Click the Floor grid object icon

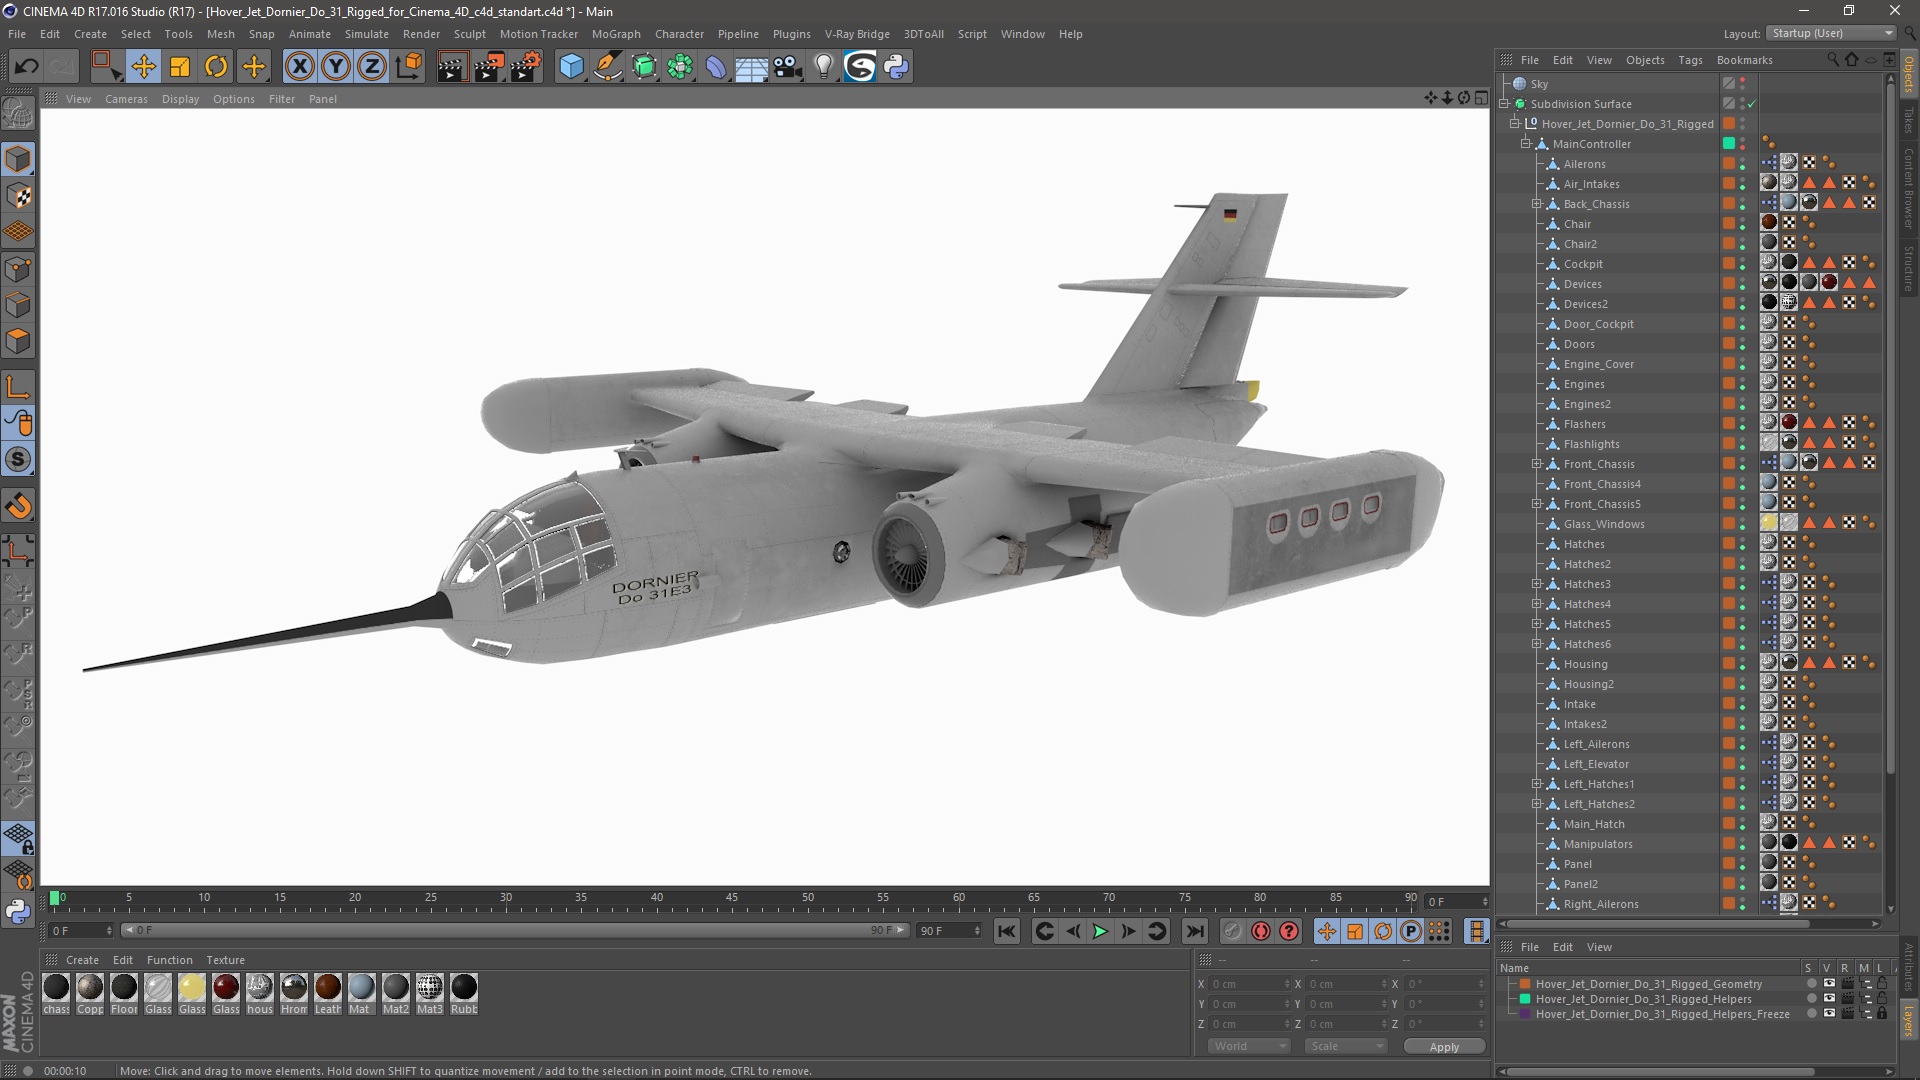[x=751, y=67]
